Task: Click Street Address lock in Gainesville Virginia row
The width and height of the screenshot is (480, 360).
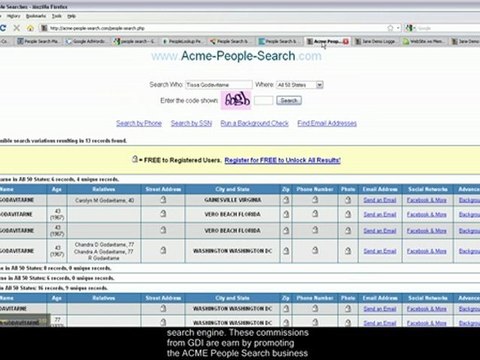Action: [x=163, y=200]
